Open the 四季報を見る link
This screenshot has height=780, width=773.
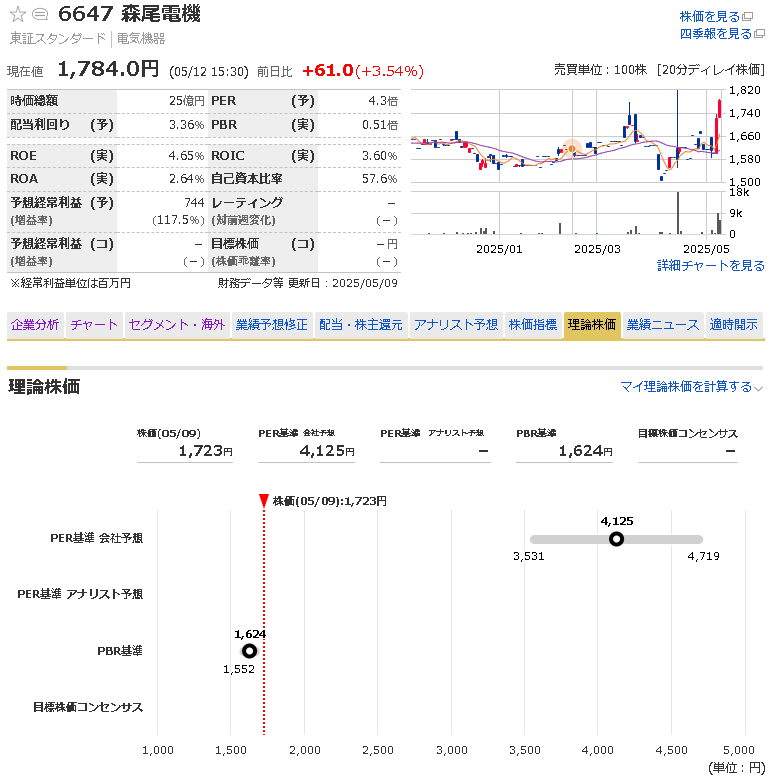pos(715,34)
